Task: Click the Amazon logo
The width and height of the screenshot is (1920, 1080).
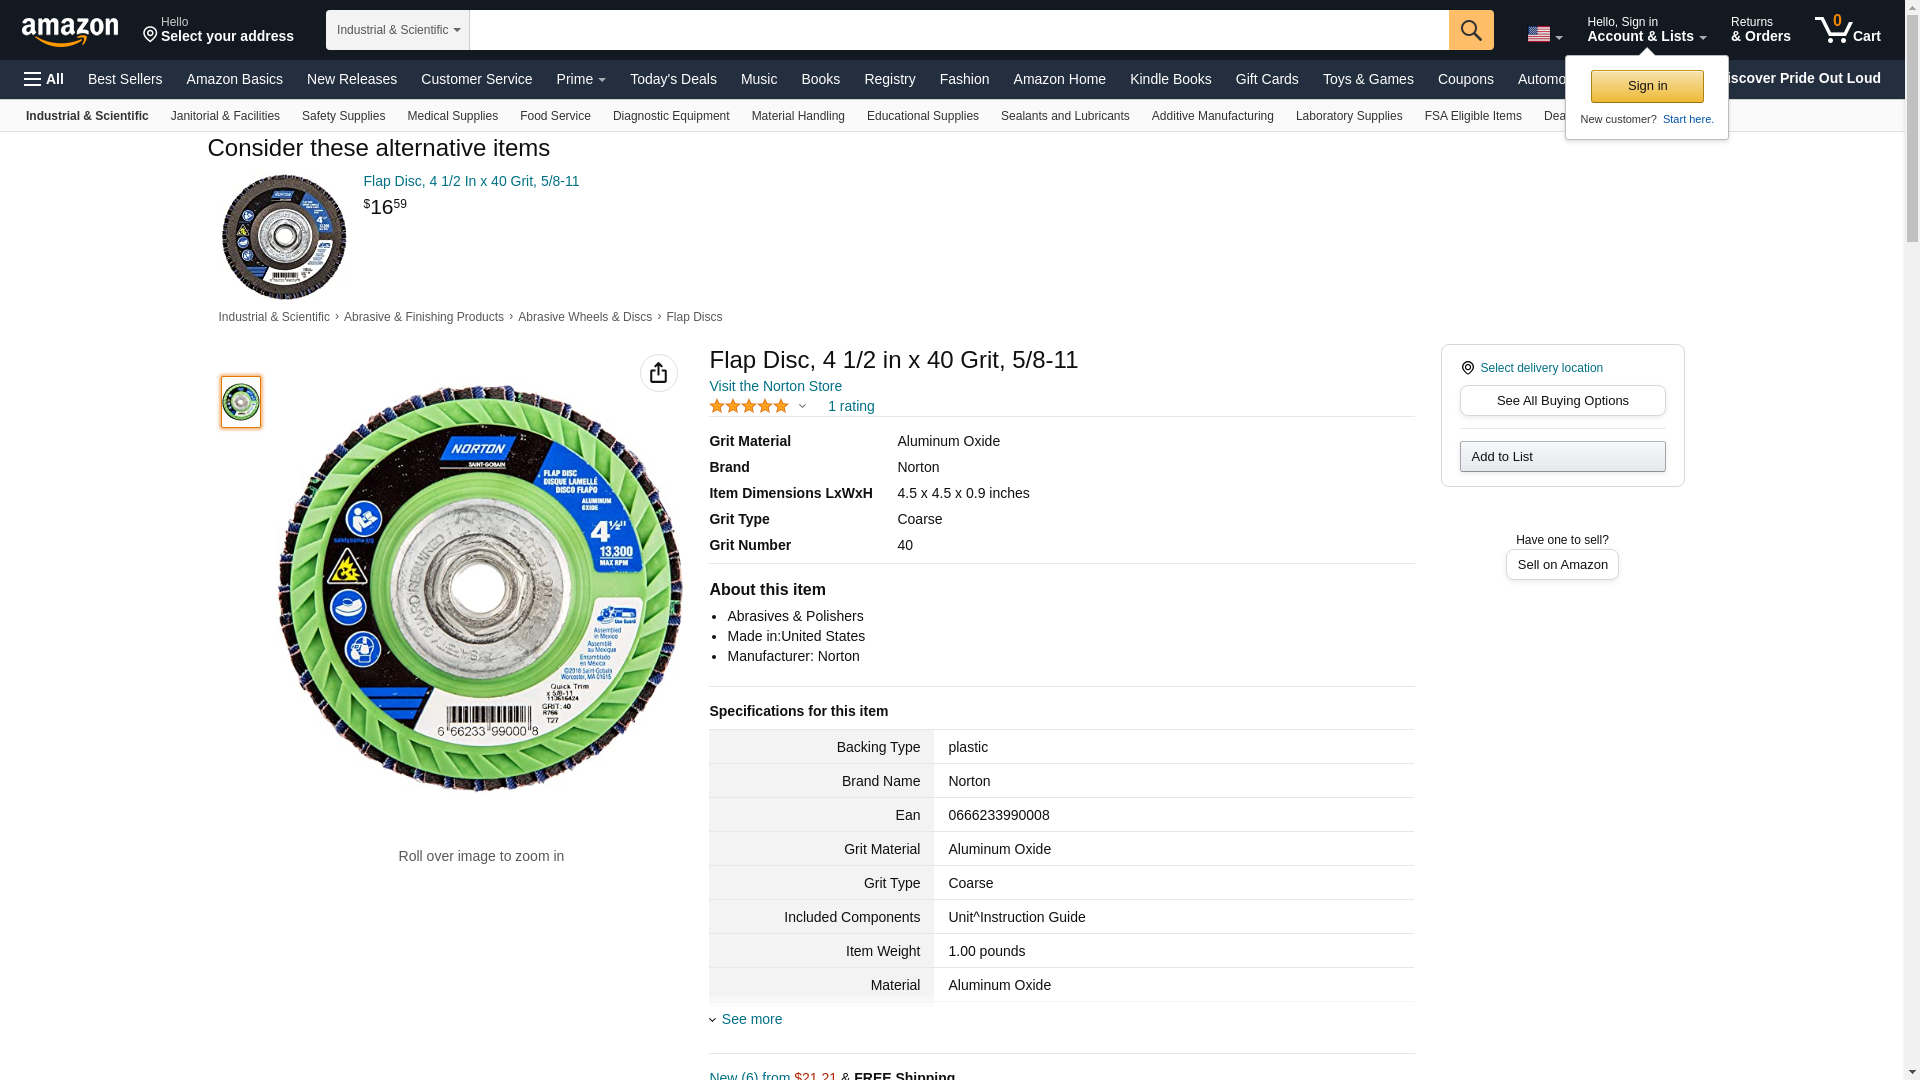Action: (70, 31)
